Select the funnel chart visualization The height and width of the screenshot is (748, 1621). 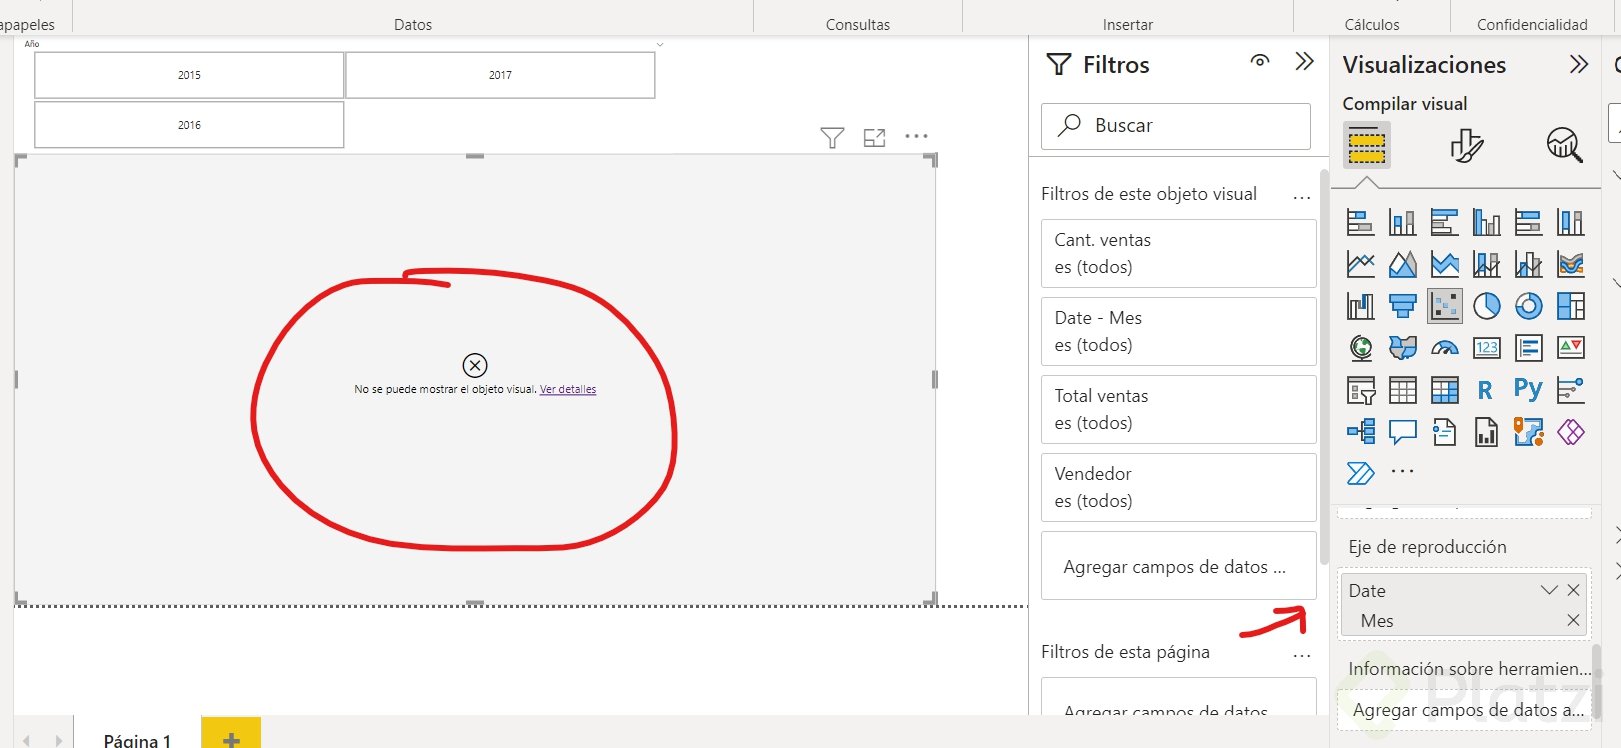(x=1402, y=306)
